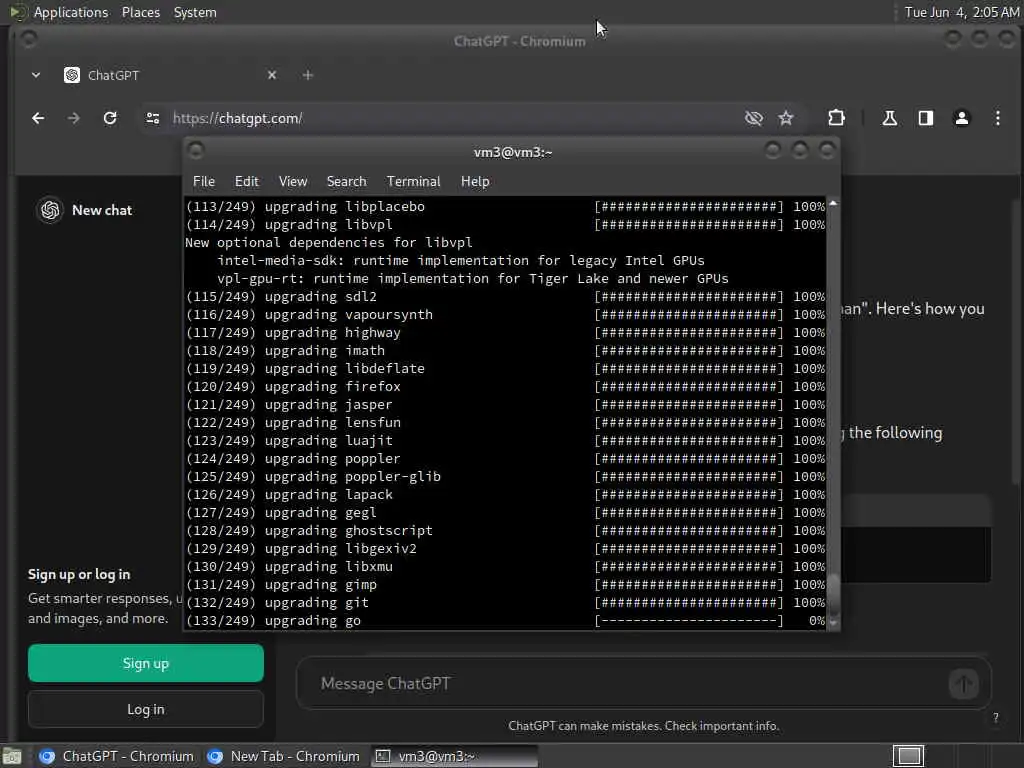This screenshot has width=1024, height=768.
Task: Open the System menu
Action: (x=195, y=12)
